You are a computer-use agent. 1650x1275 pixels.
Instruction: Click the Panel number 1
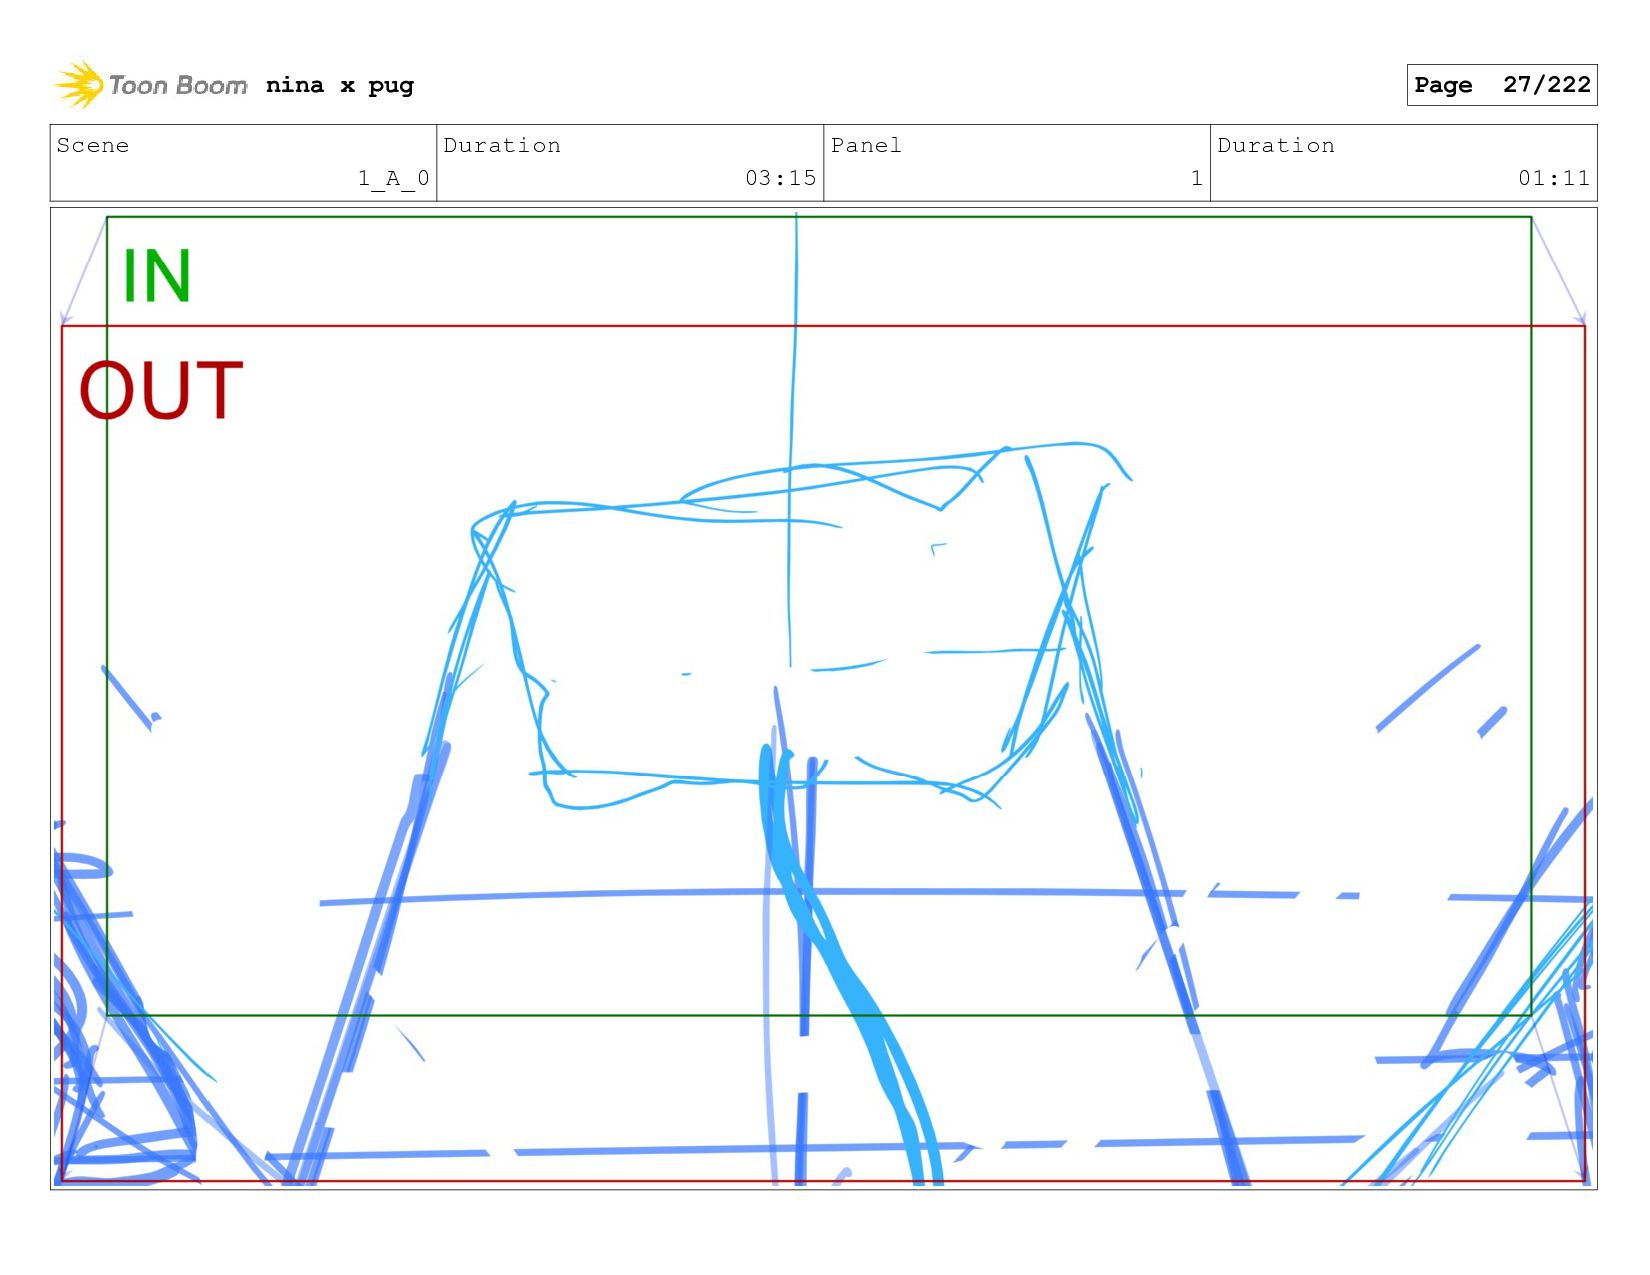pos(1196,178)
